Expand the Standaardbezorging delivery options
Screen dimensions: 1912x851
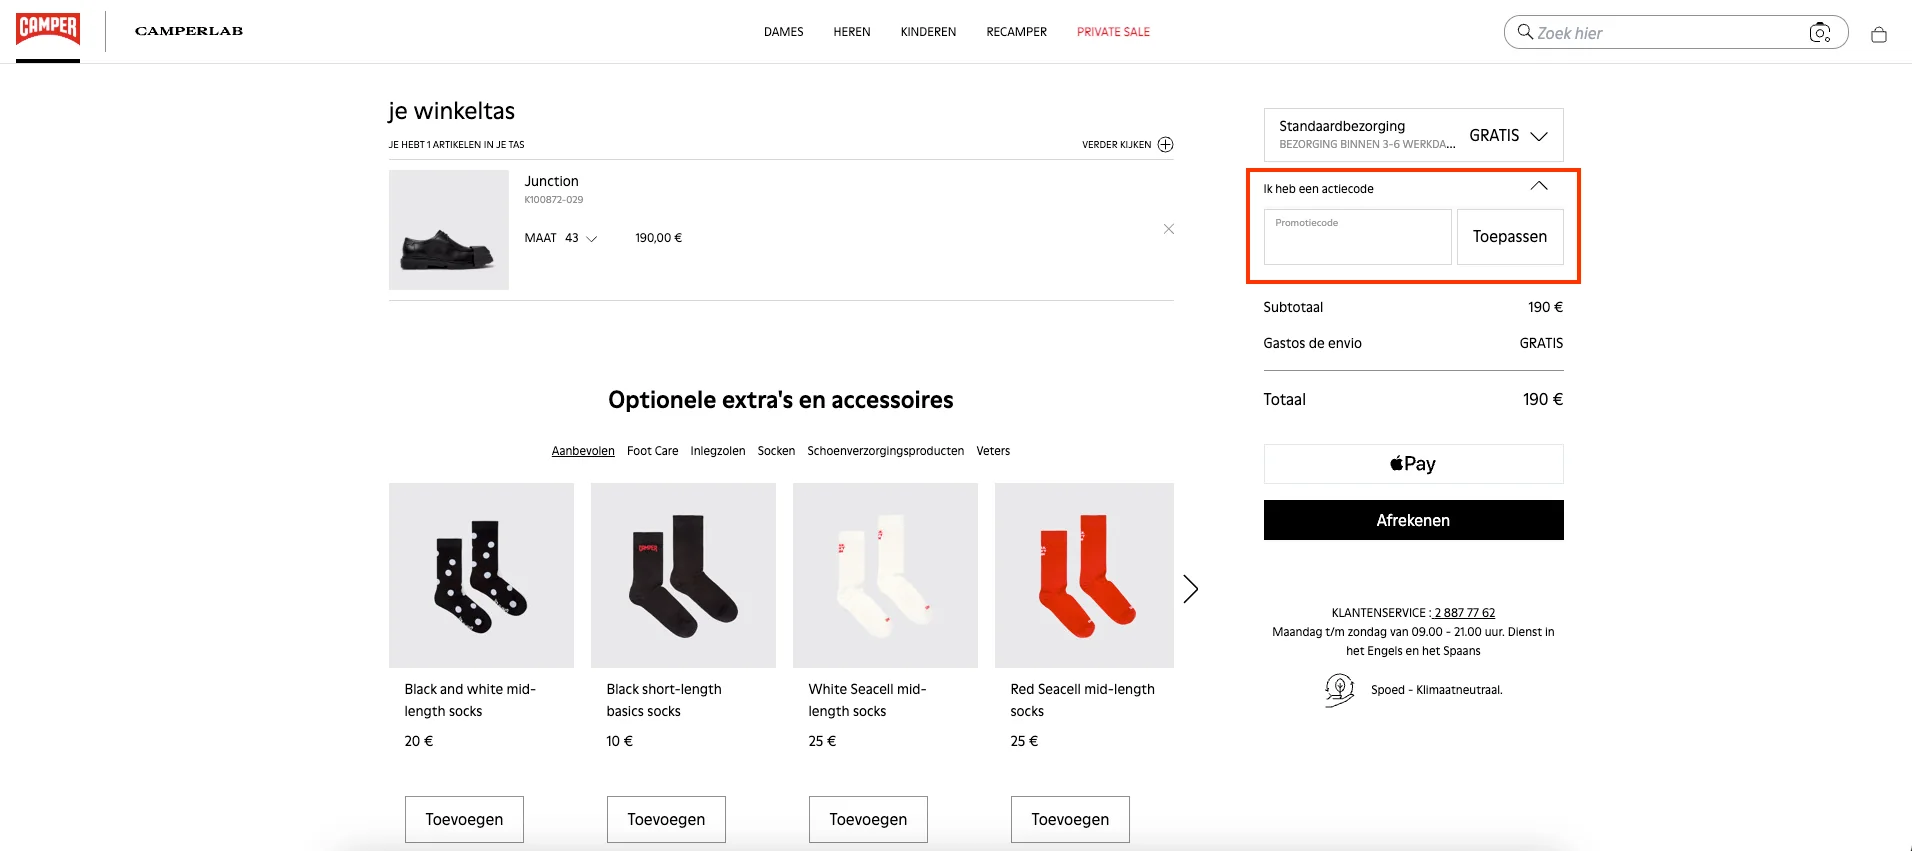[x=1538, y=136]
